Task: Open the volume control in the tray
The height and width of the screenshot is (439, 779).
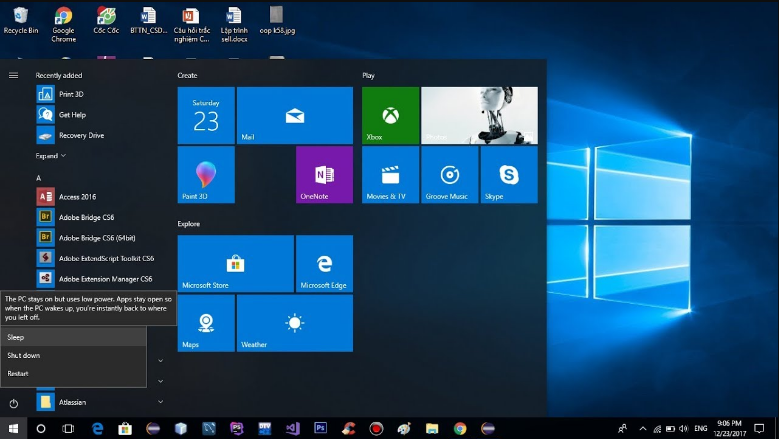Action: click(684, 429)
